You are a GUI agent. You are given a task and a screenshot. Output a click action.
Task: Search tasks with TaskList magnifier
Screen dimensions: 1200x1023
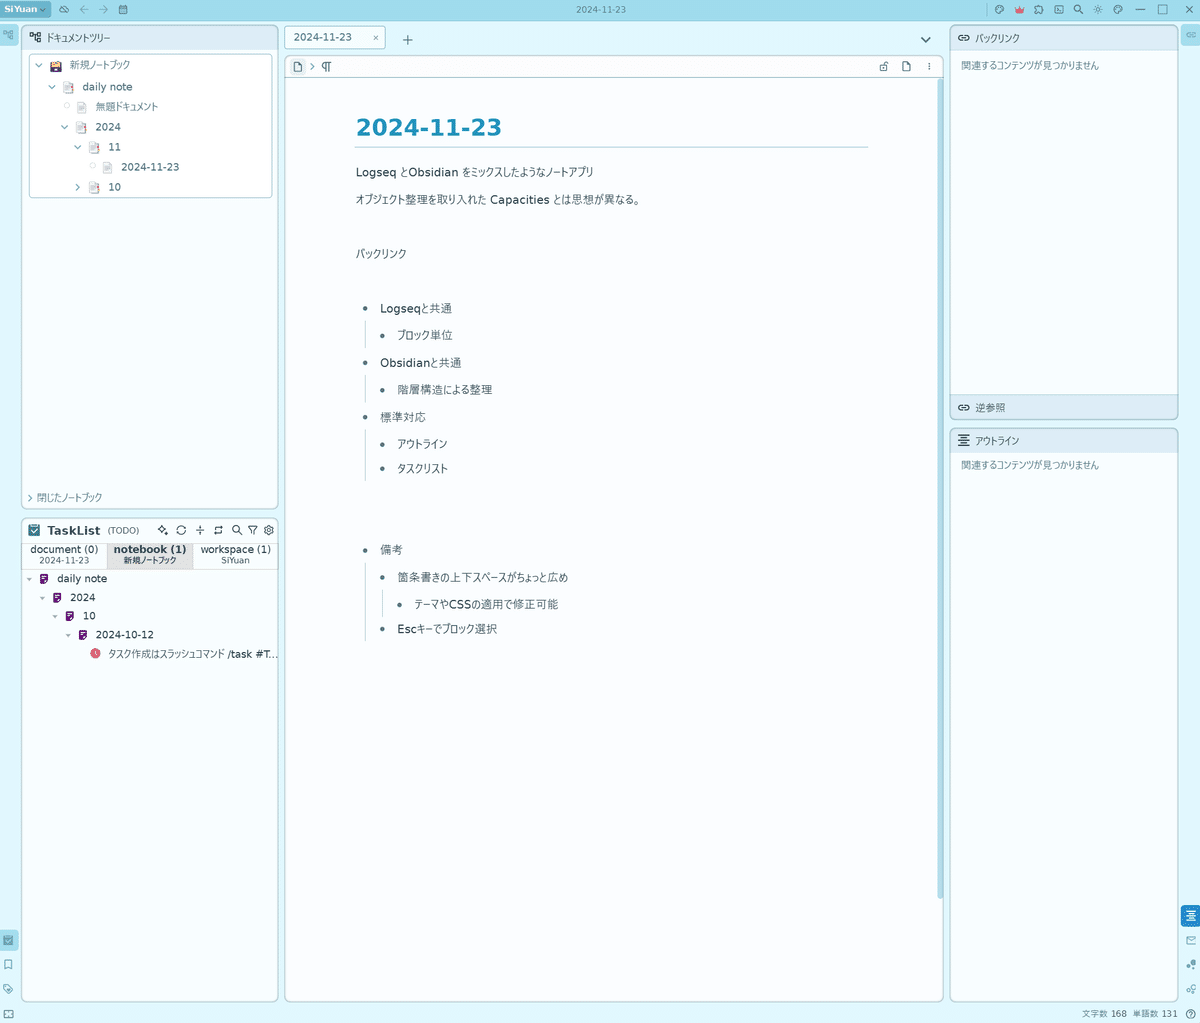[237, 530]
